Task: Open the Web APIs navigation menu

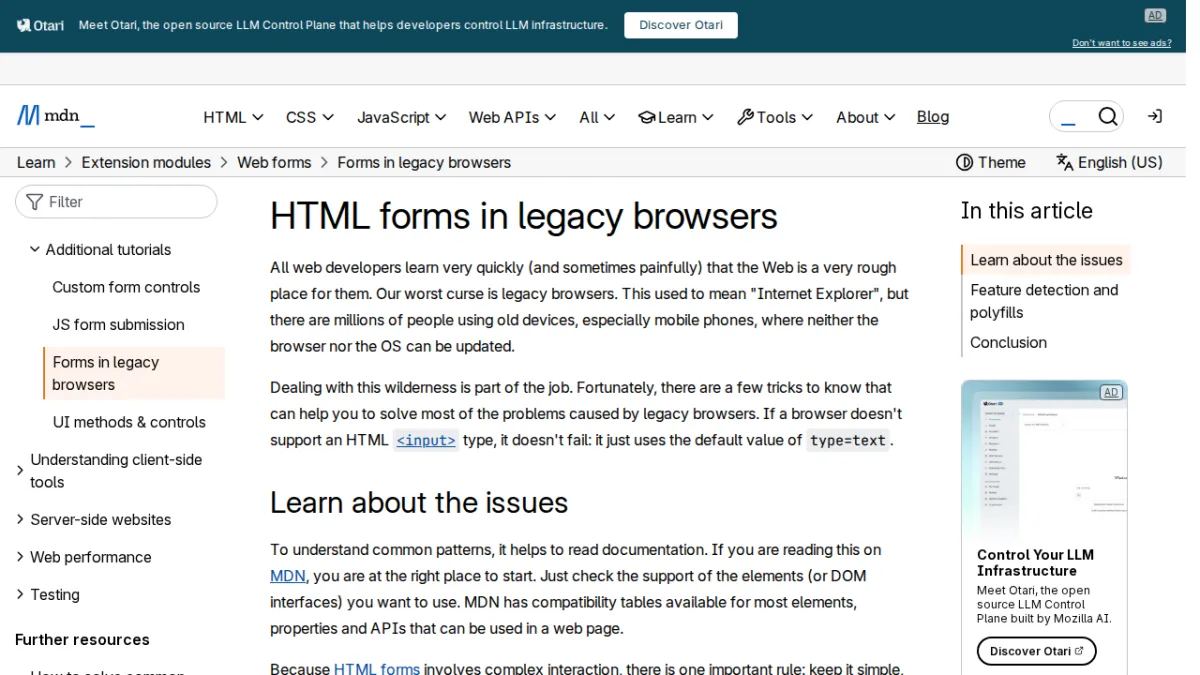Action: pos(512,117)
